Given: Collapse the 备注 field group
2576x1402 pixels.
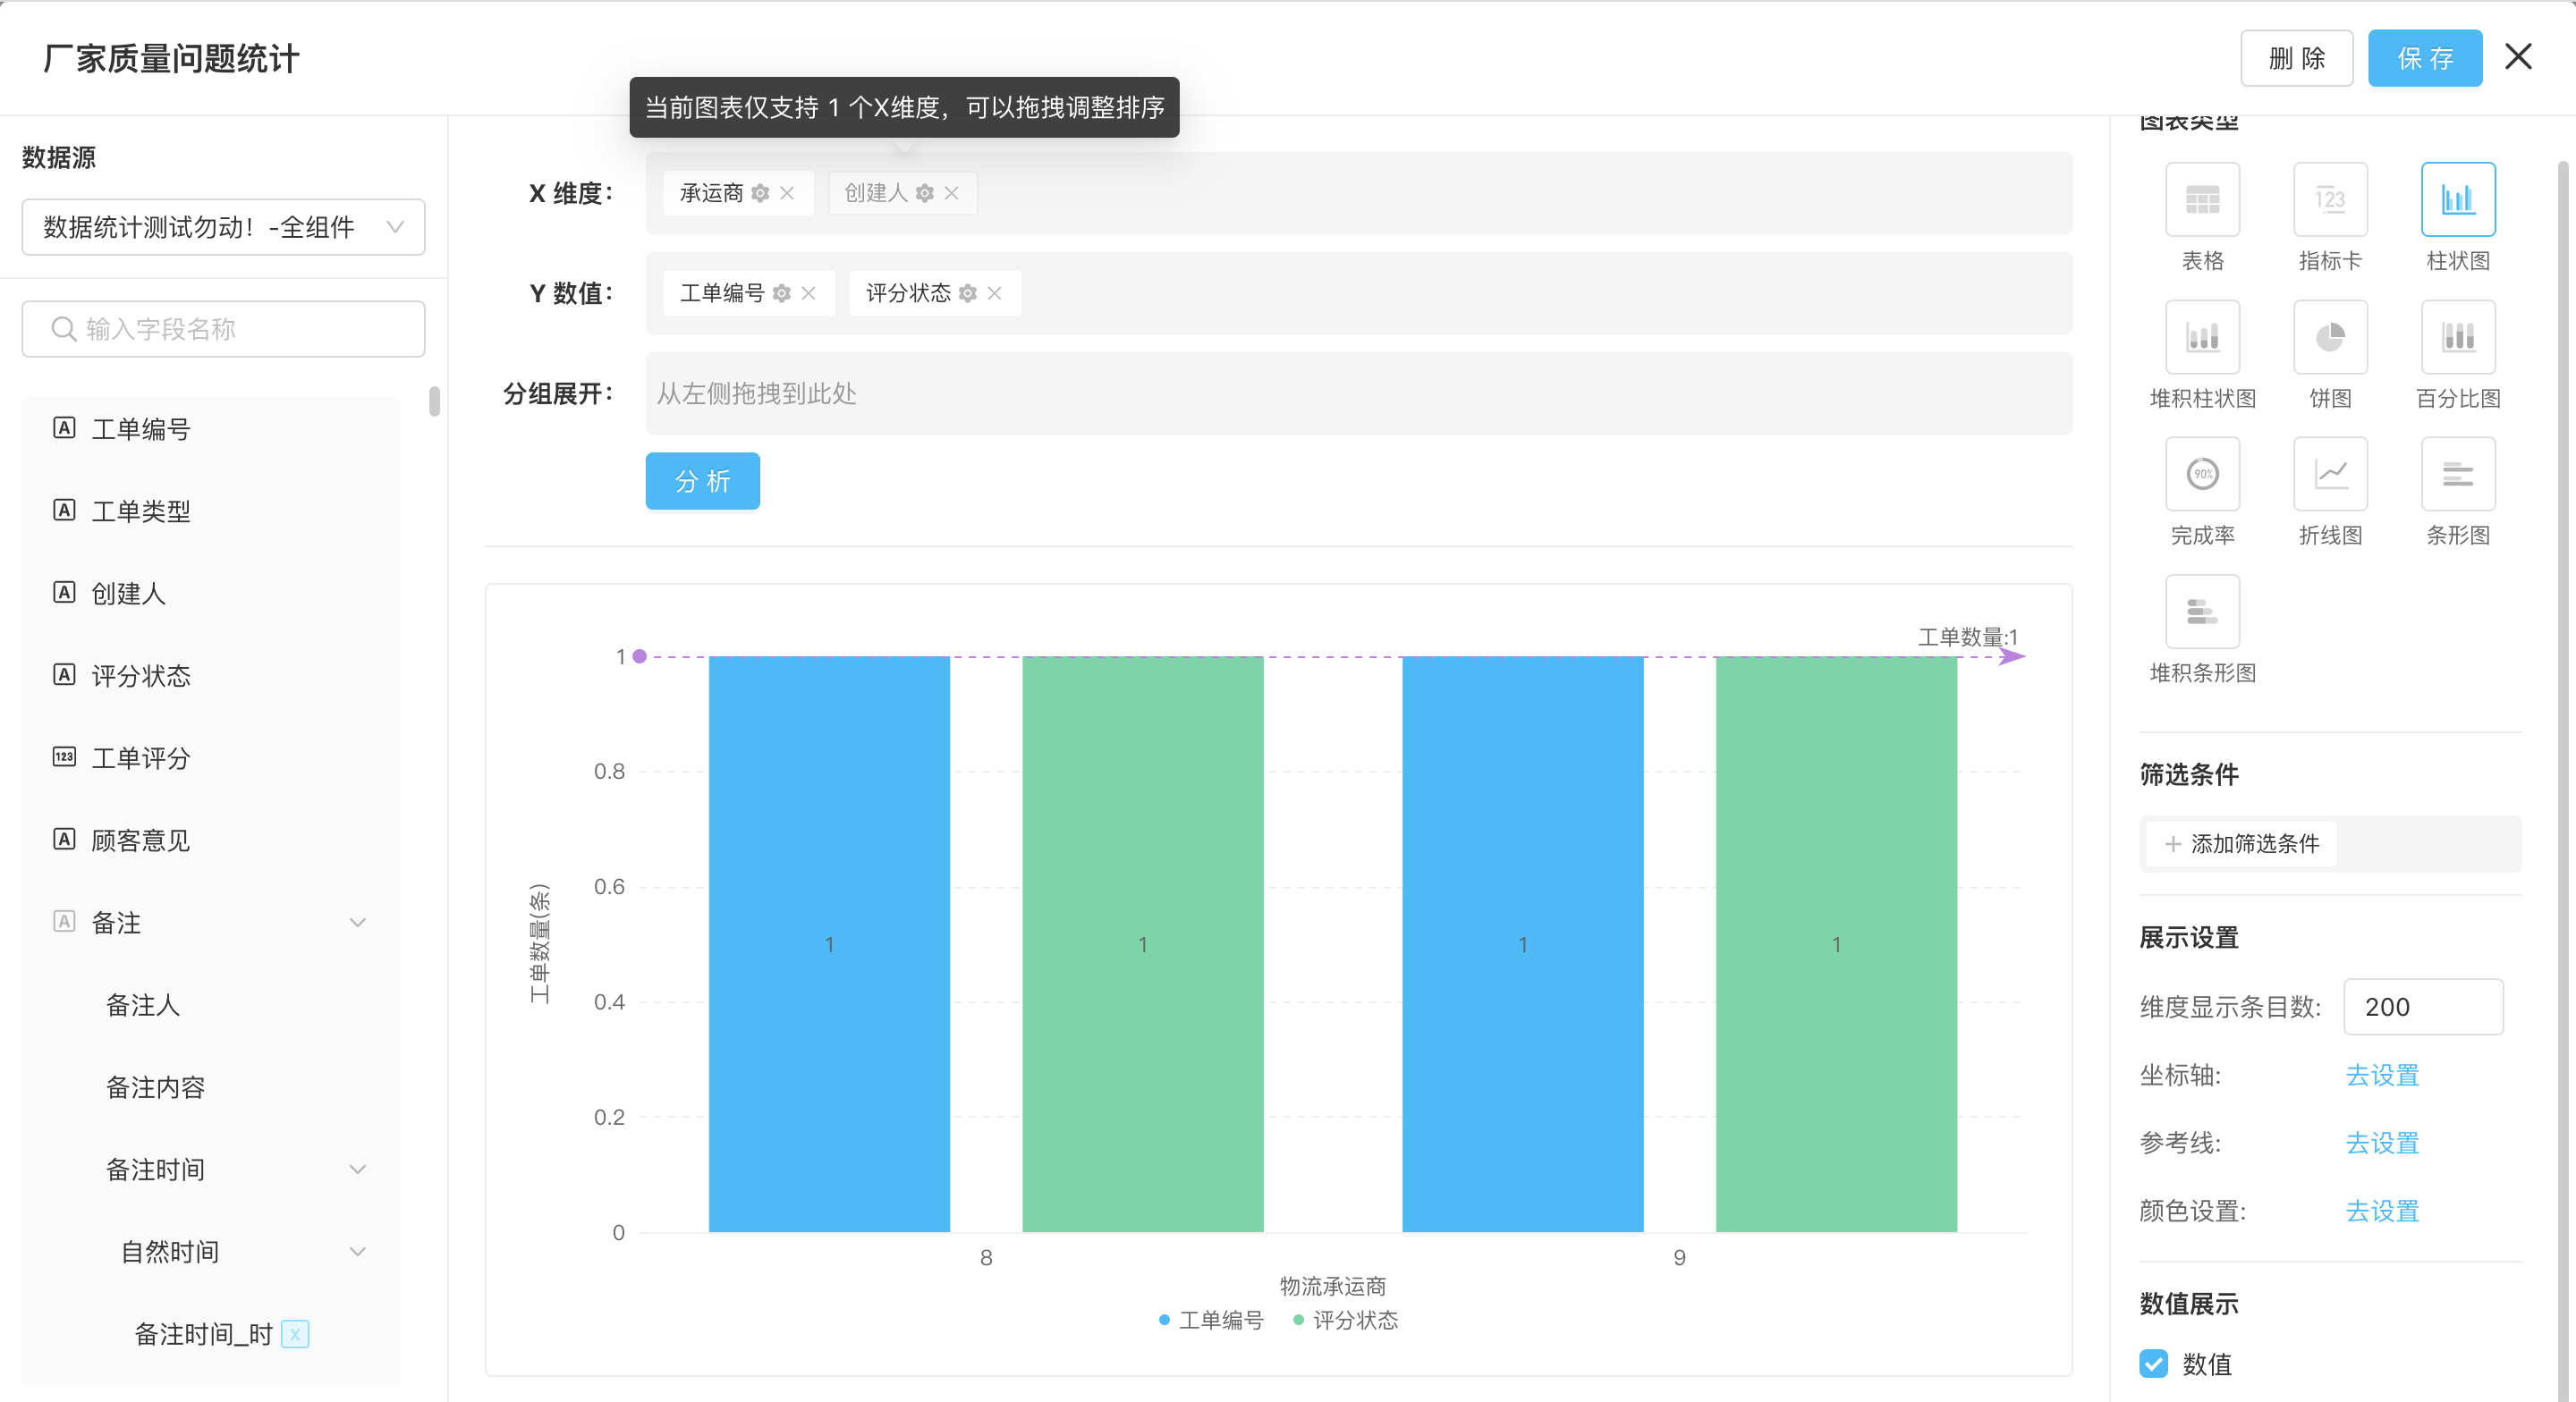Looking at the screenshot, I should coord(358,922).
